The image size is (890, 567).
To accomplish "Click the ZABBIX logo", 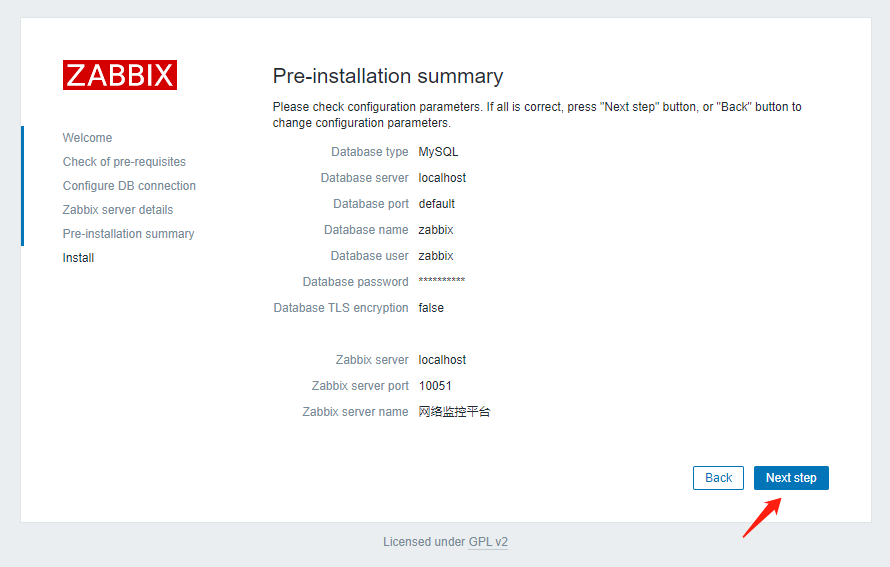I will tap(120, 75).
